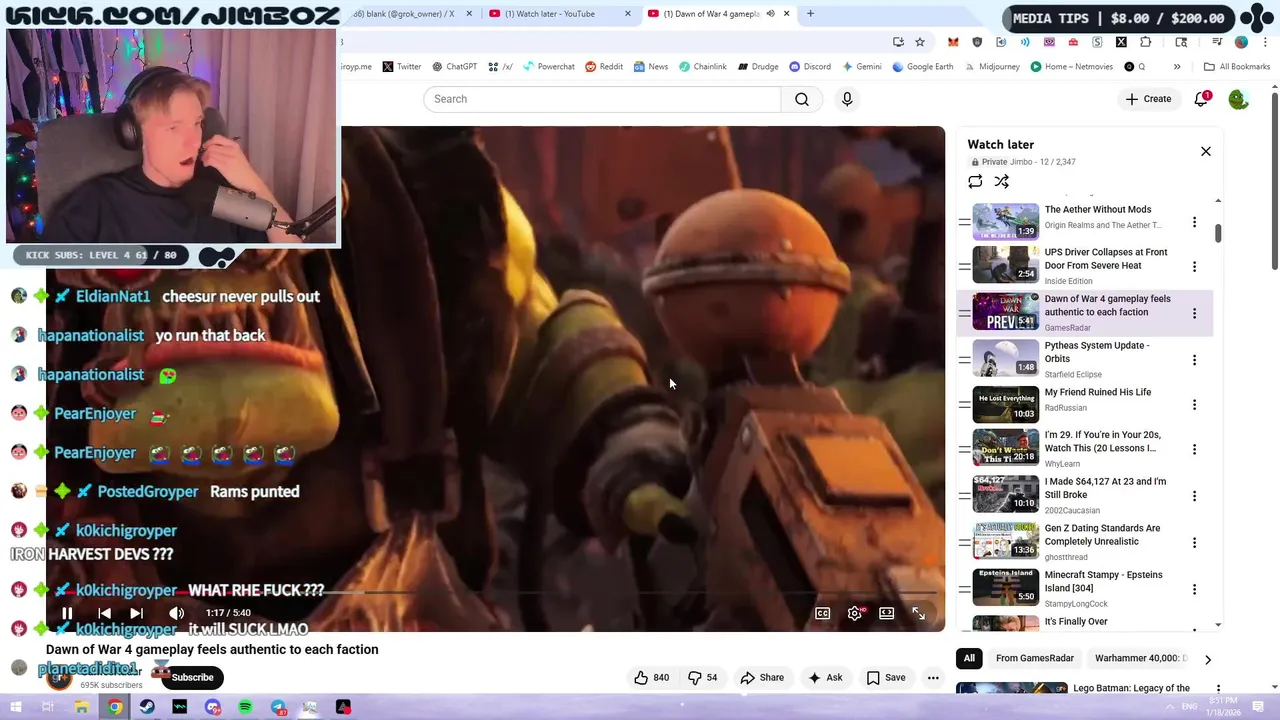Open Spotify from the taskbar
The width and height of the screenshot is (1280, 720).
[x=245, y=707]
